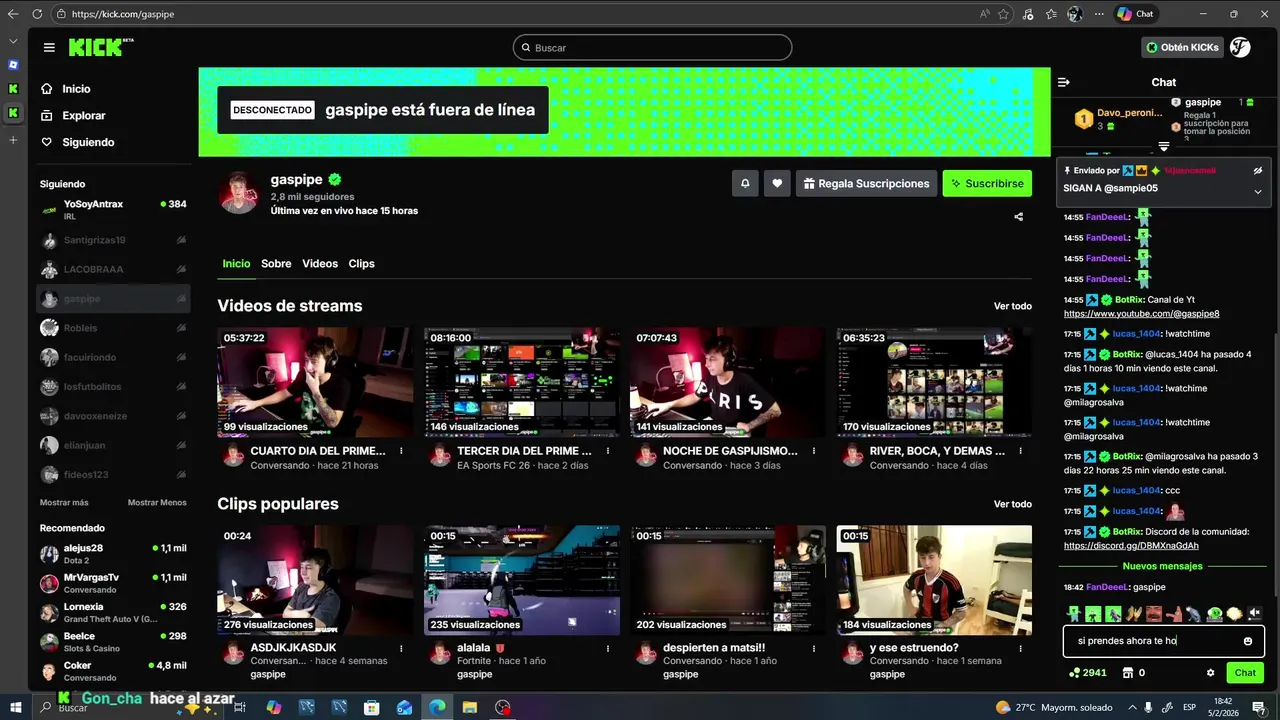Click Ver todo for Videos de streams
The height and width of the screenshot is (720, 1280).
pyautogui.click(x=1012, y=306)
